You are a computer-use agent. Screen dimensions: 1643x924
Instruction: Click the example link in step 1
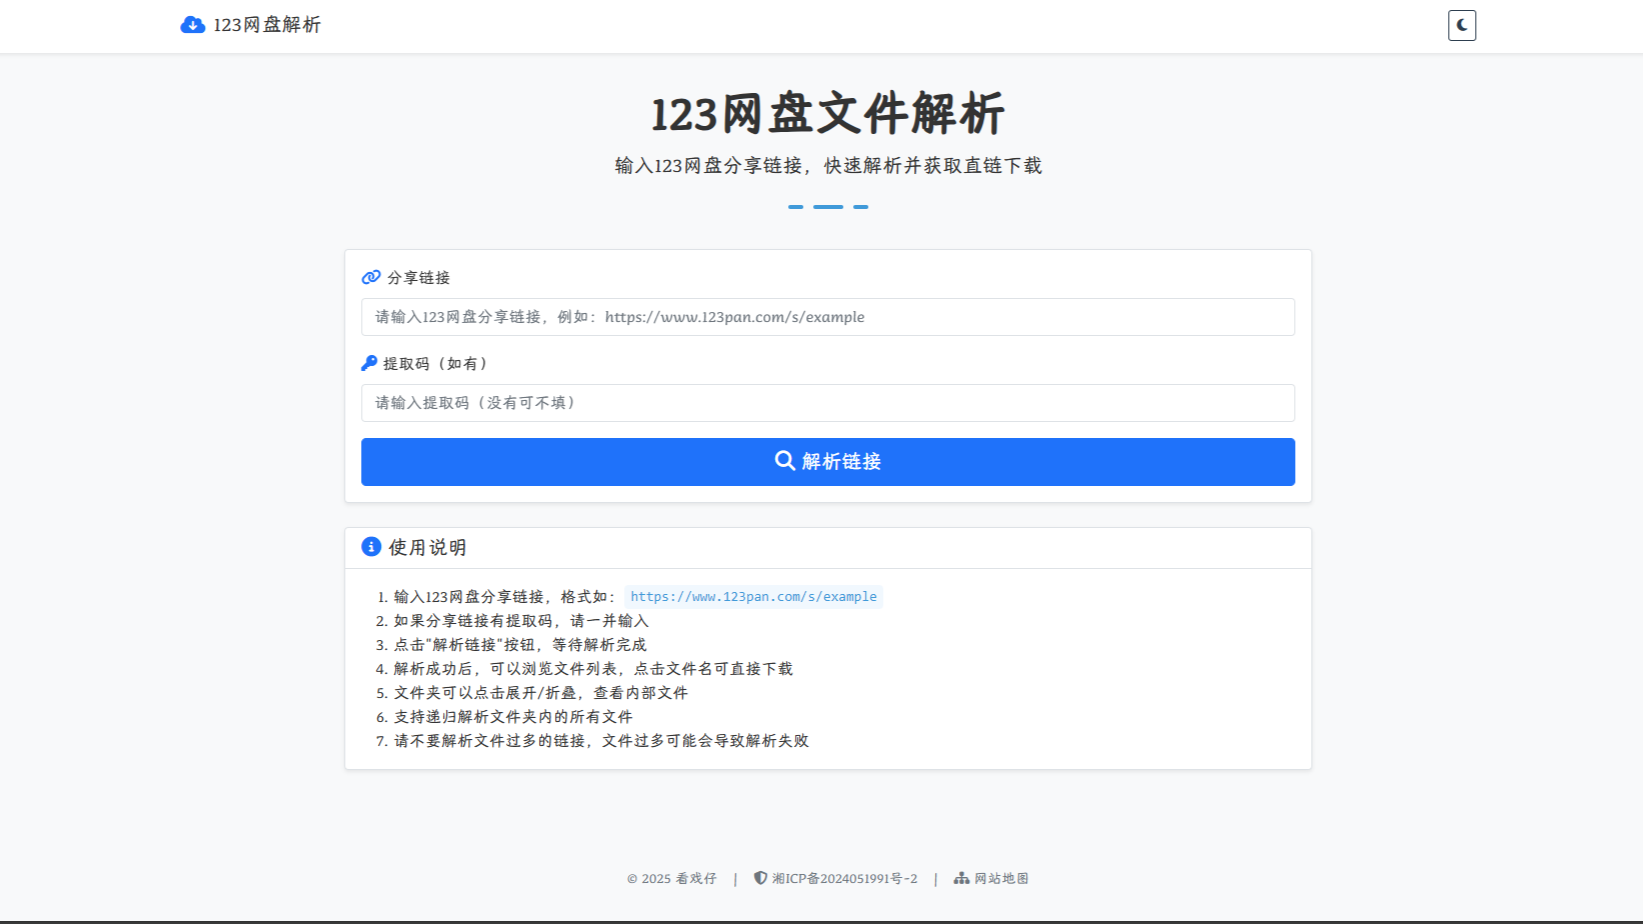point(753,596)
